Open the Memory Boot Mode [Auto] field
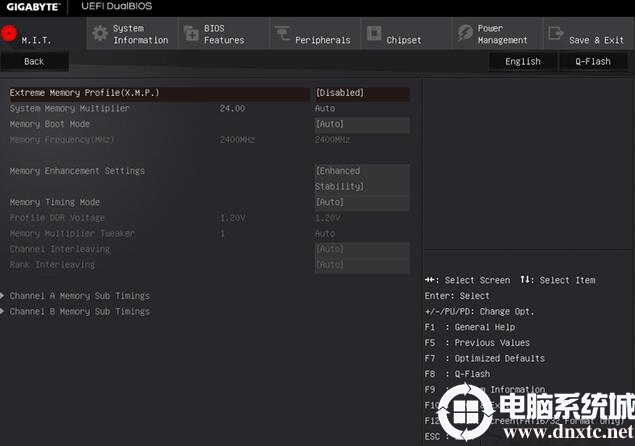635x446 pixels. tap(362, 124)
